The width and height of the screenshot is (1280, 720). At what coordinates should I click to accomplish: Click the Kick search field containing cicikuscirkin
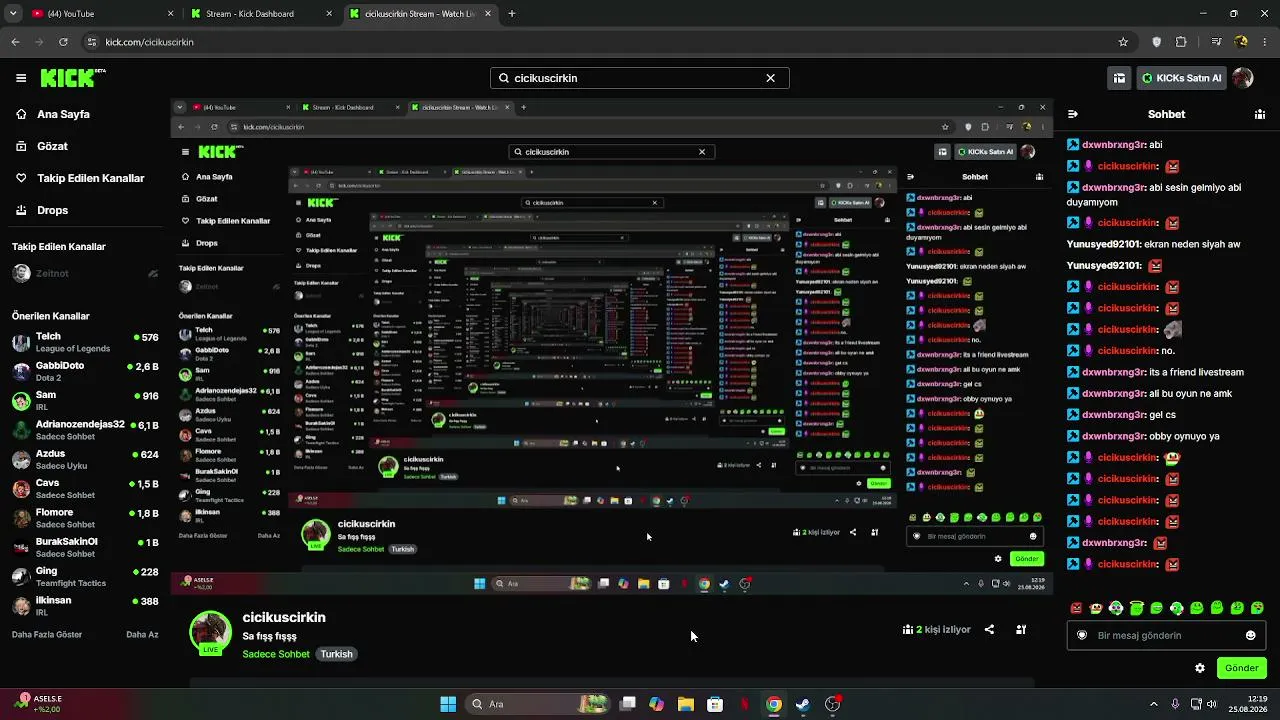pyautogui.click(x=640, y=78)
